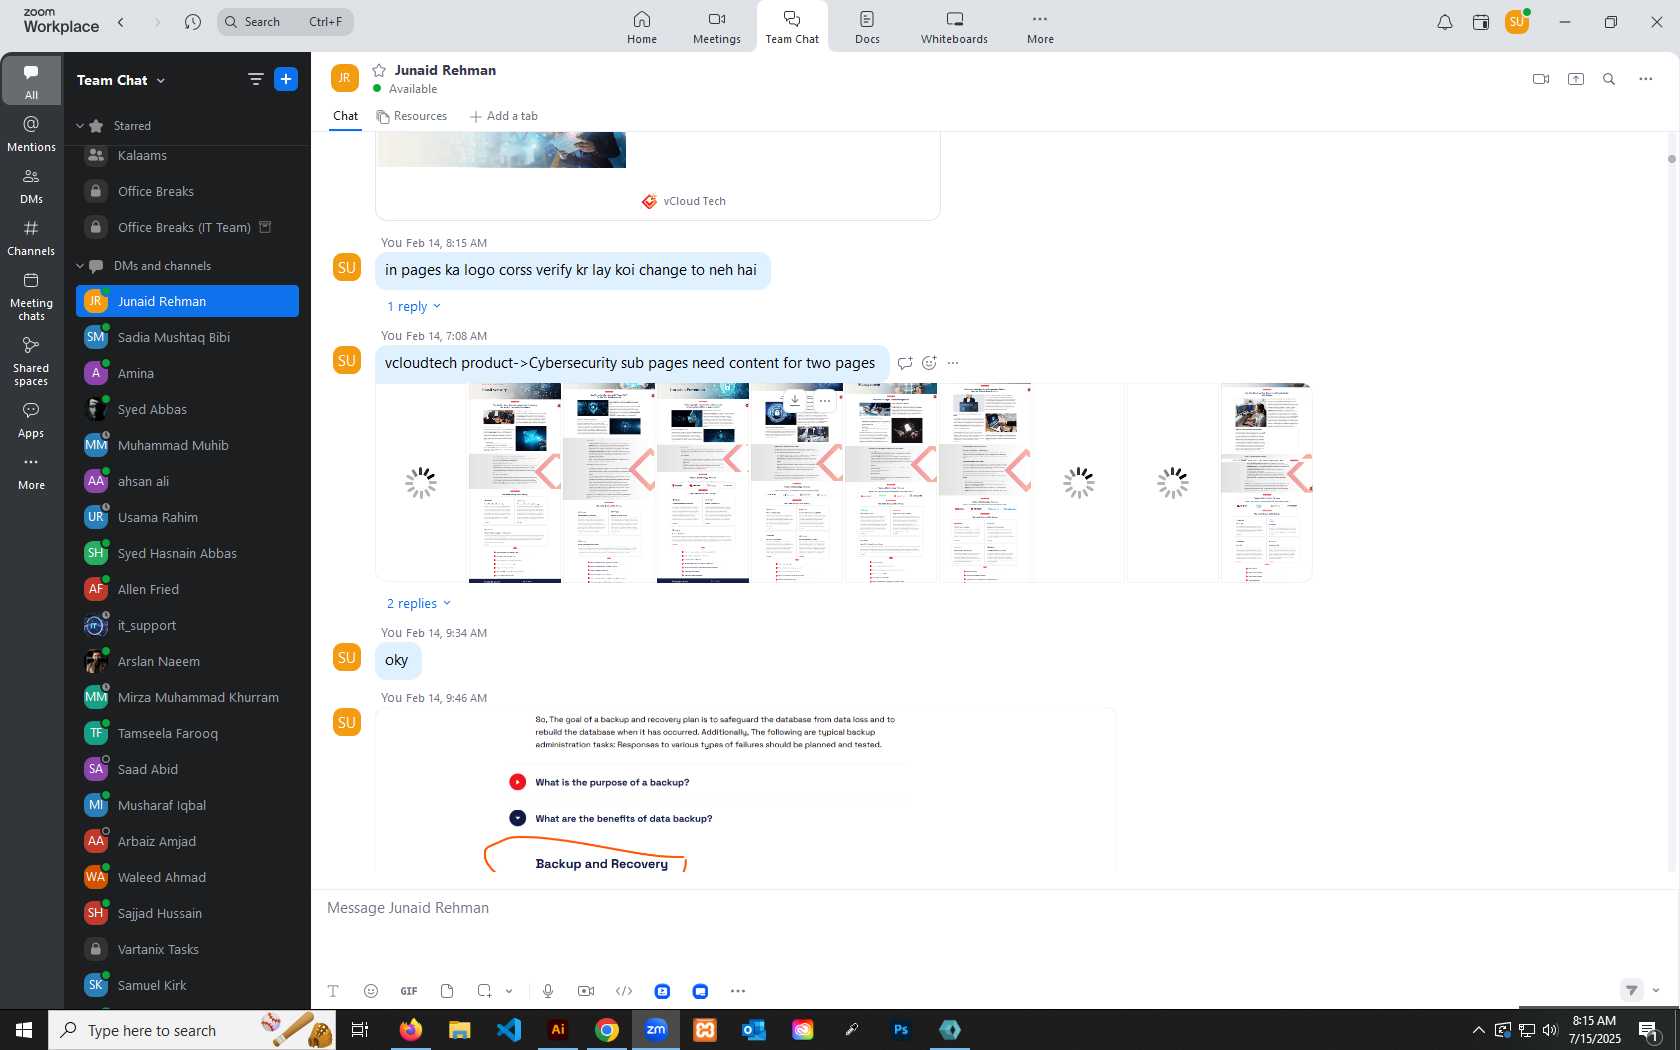This screenshot has width=1680, height=1050.
Task: Go back using the back arrow
Action: [x=121, y=22]
